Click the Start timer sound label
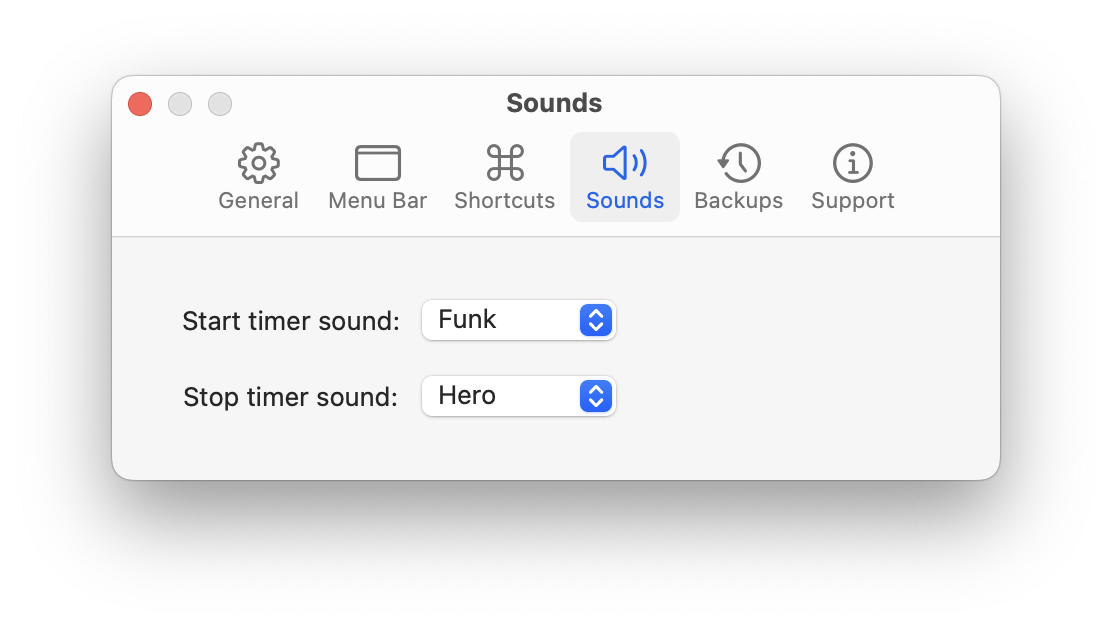The image size is (1112, 628). [291, 321]
